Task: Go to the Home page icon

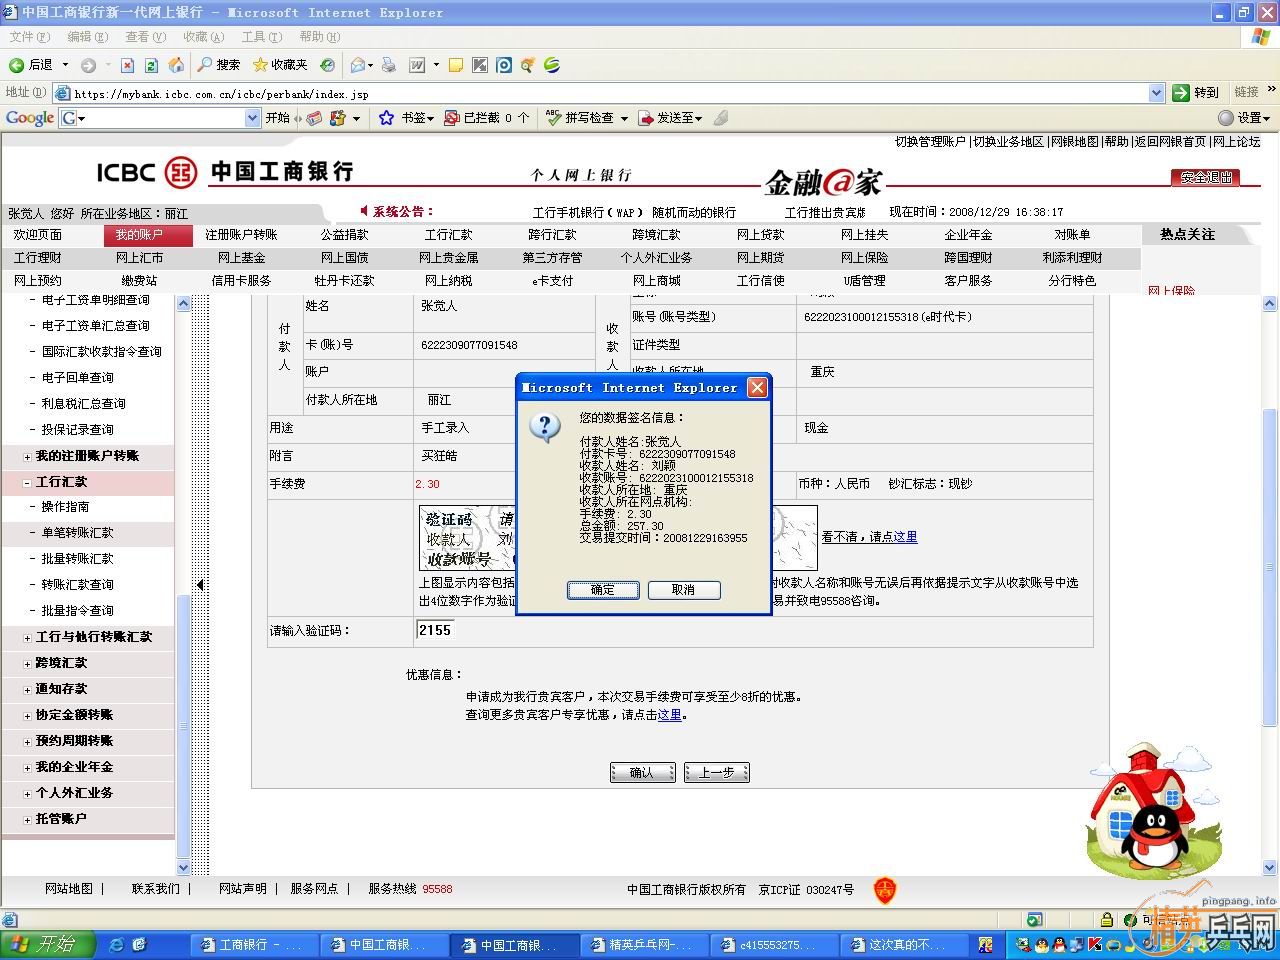Action: click(176, 65)
